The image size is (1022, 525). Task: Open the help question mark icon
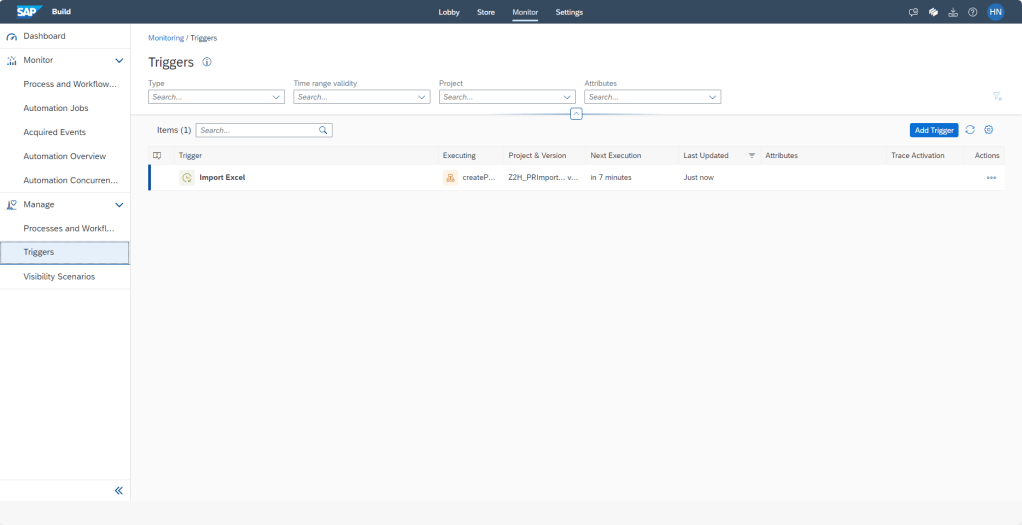coord(972,12)
